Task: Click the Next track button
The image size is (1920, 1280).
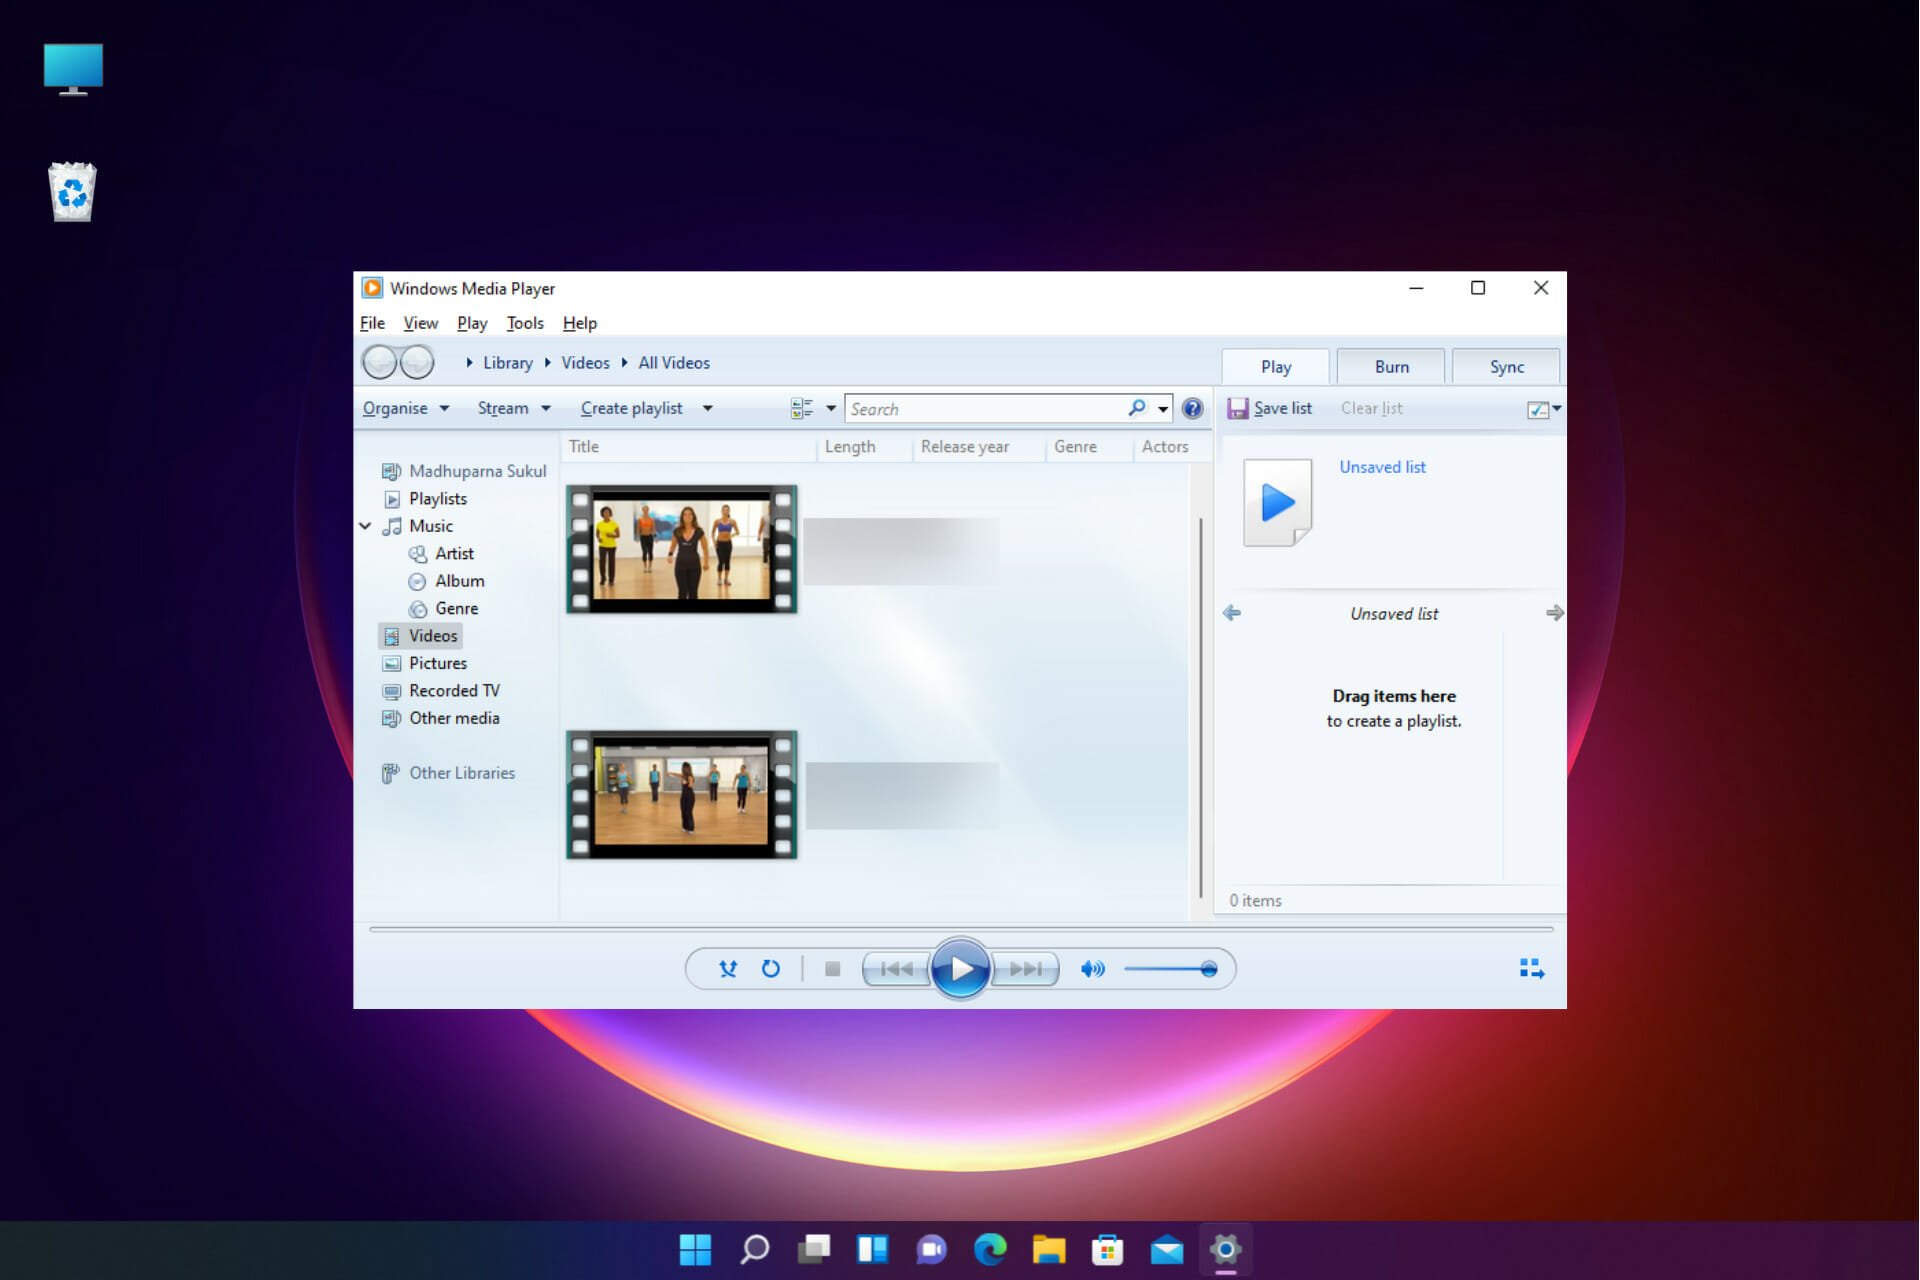Action: pos(1025,968)
